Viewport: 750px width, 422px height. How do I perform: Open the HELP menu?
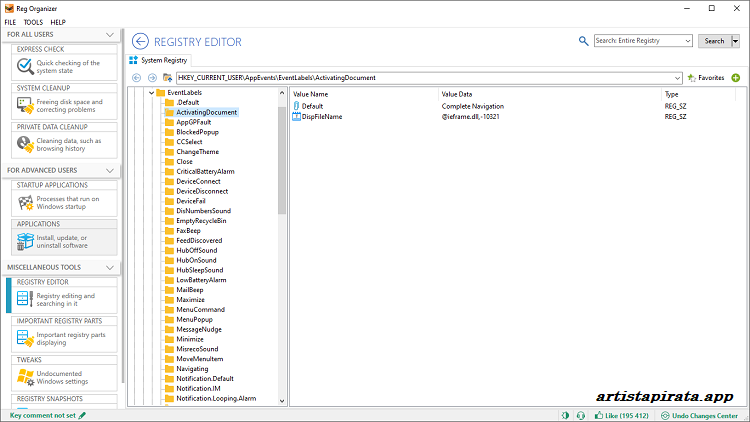coord(58,22)
